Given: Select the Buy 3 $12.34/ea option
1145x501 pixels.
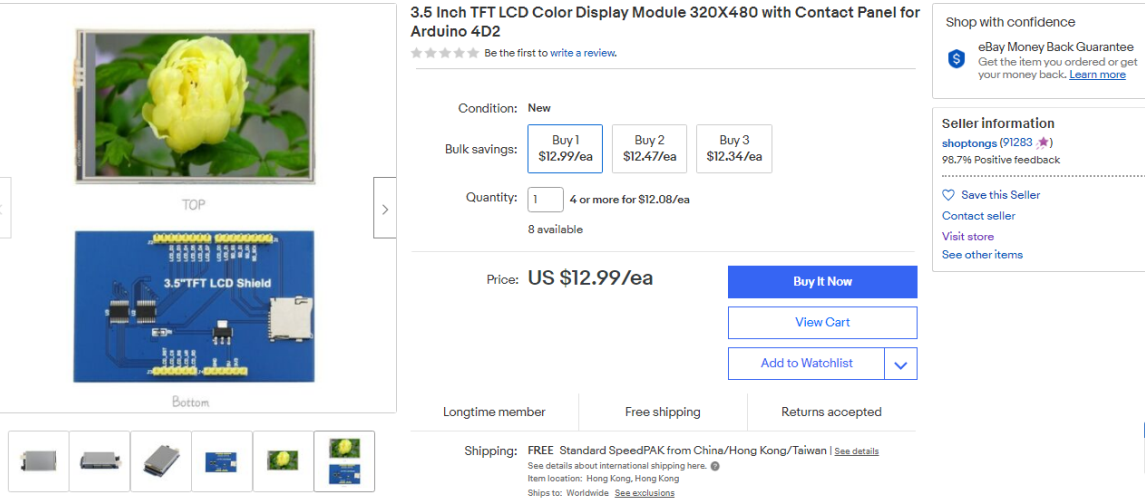Looking at the screenshot, I should [x=734, y=148].
